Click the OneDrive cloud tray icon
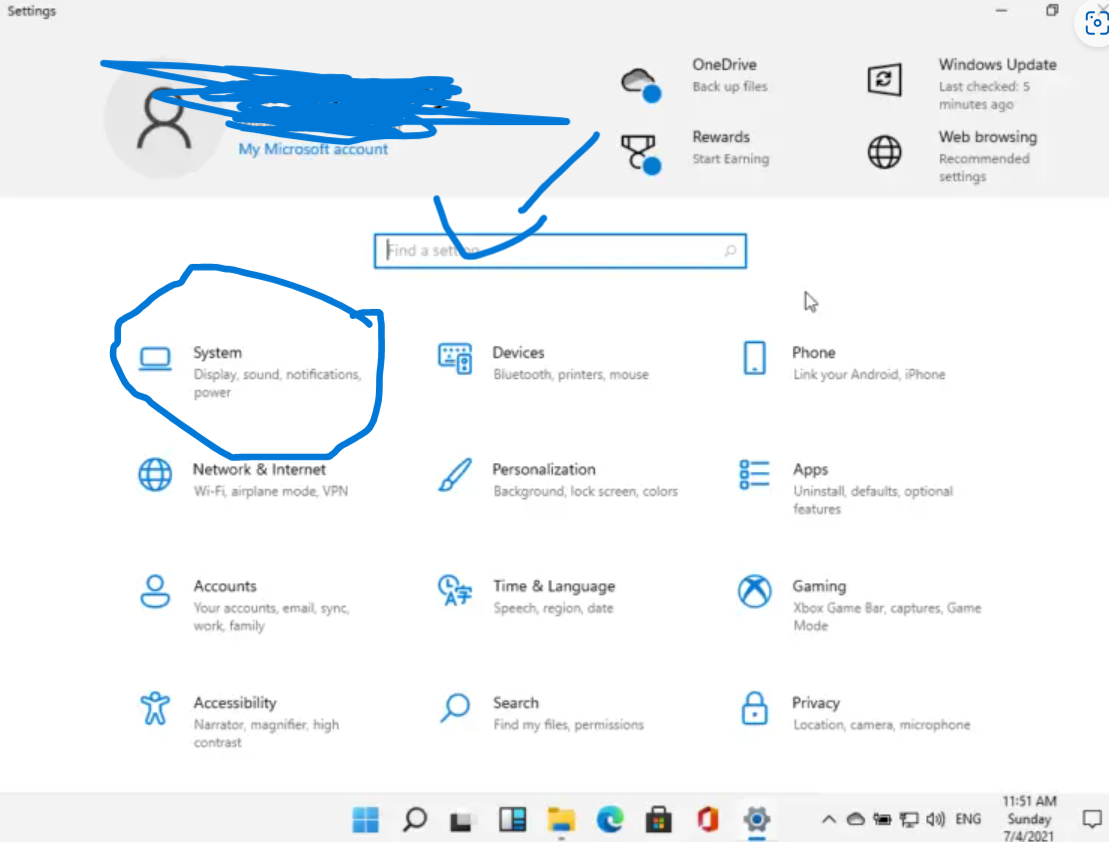Screen dimensions: 1109x842 coord(856,819)
